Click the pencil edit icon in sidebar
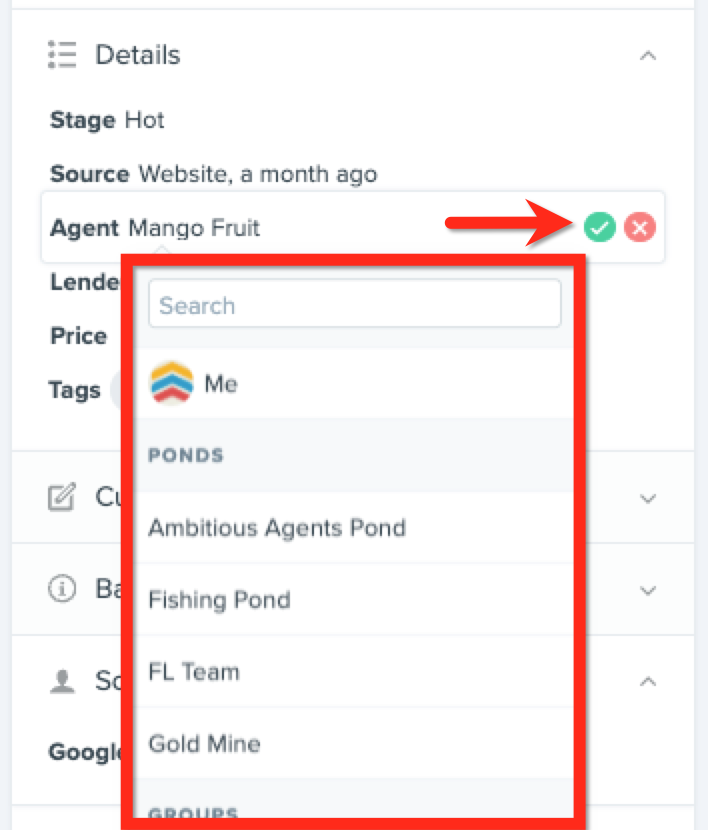Screen dimensions: 708x830 coord(62,497)
